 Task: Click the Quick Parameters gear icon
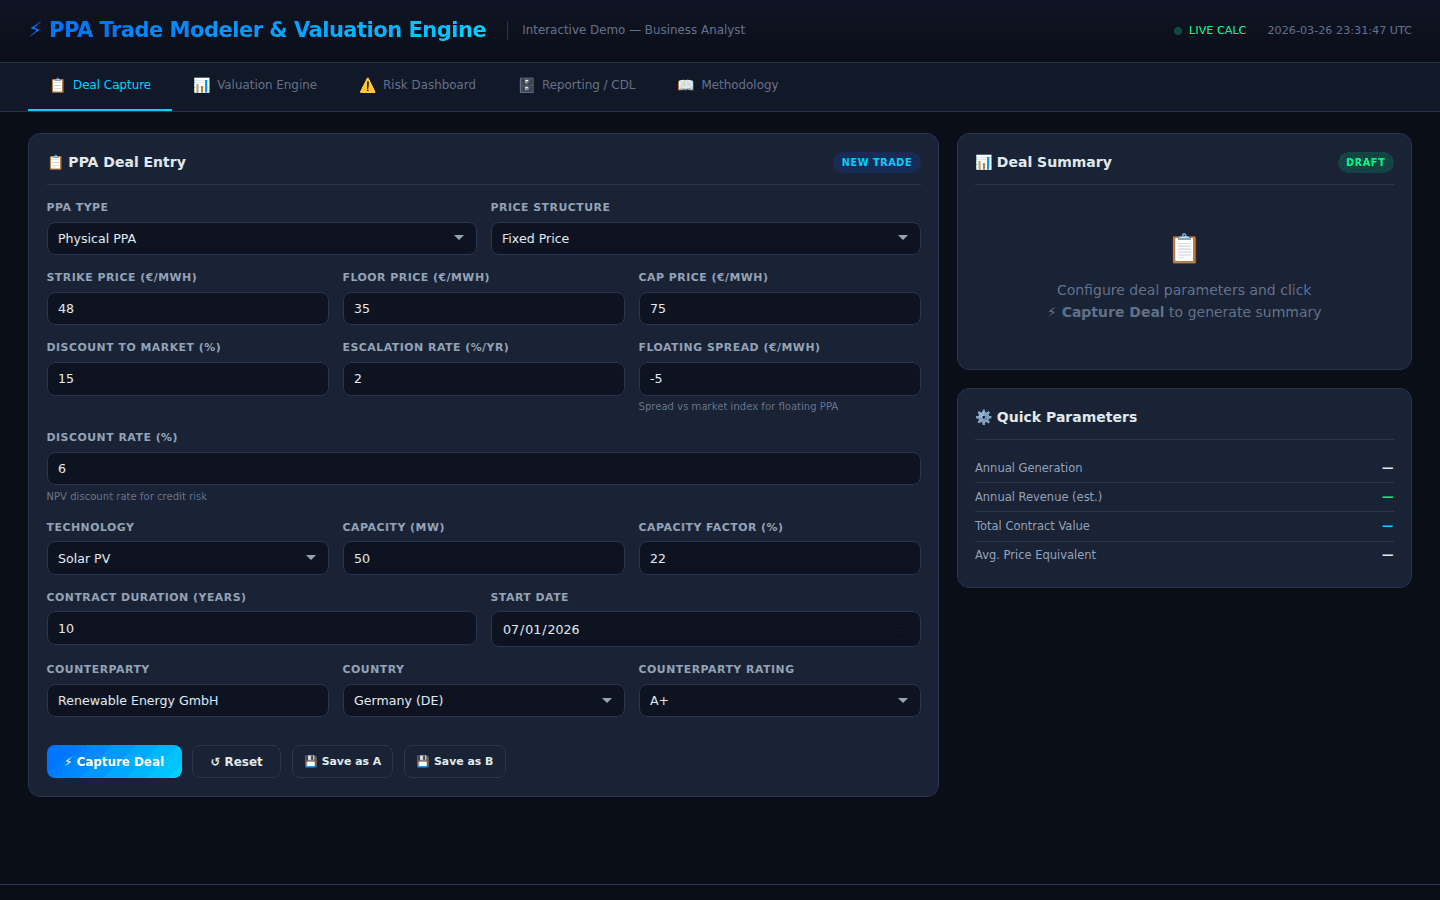pyautogui.click(x=983, y=417)
